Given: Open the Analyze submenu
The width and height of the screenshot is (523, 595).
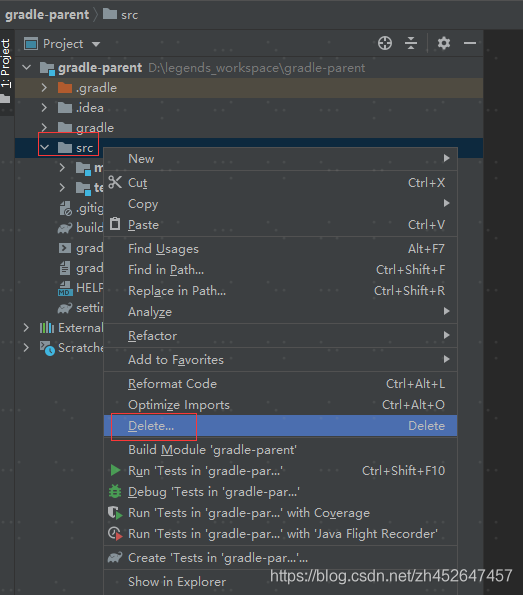Looking at the screenshot, I should pyautogui.click(x=280, y=312).
